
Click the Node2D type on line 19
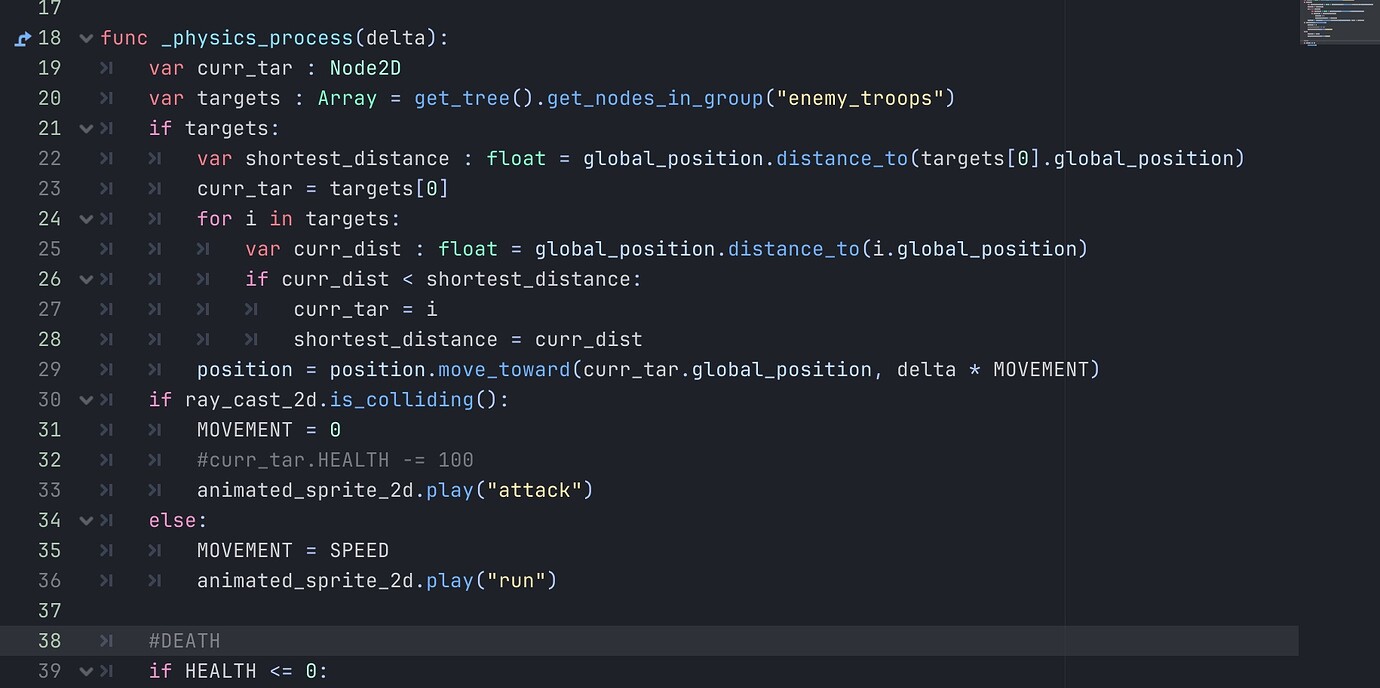tap(365, 68)
